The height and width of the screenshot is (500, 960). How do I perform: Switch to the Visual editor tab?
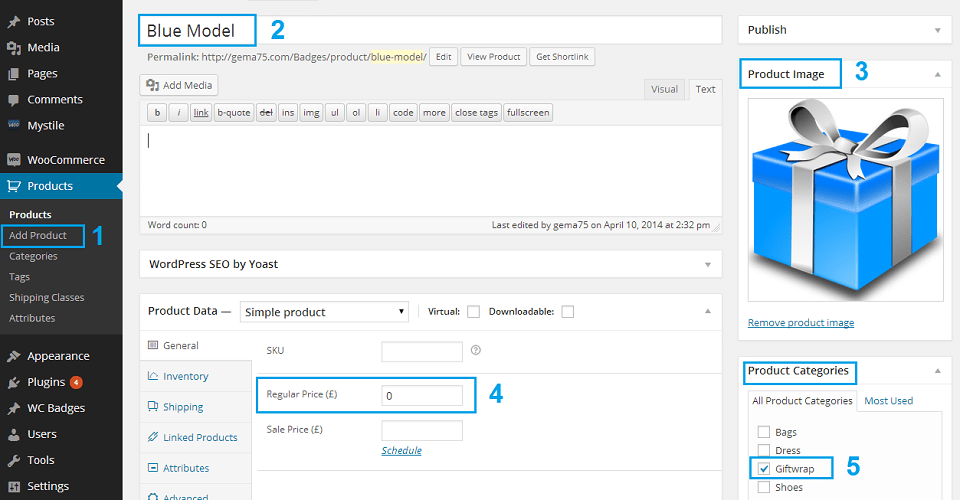pyautogui.click(x=664, y=89)
